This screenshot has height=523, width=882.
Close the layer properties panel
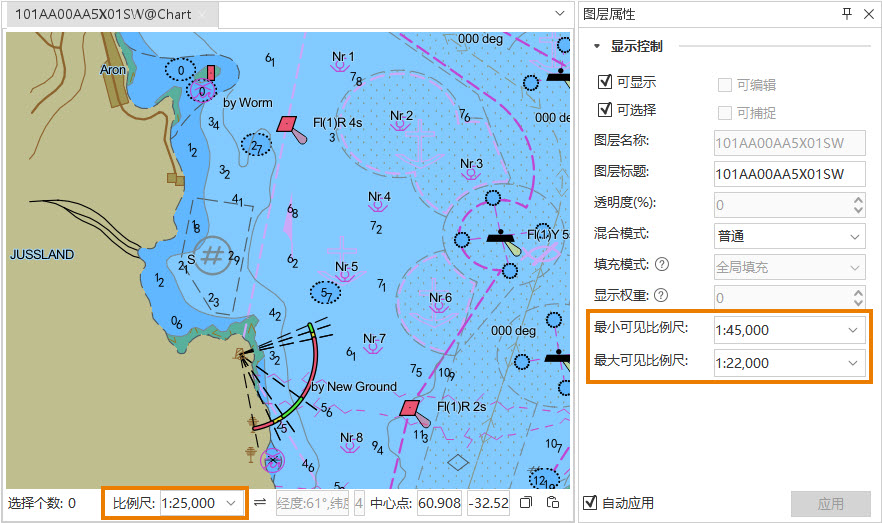pos(867,14)
